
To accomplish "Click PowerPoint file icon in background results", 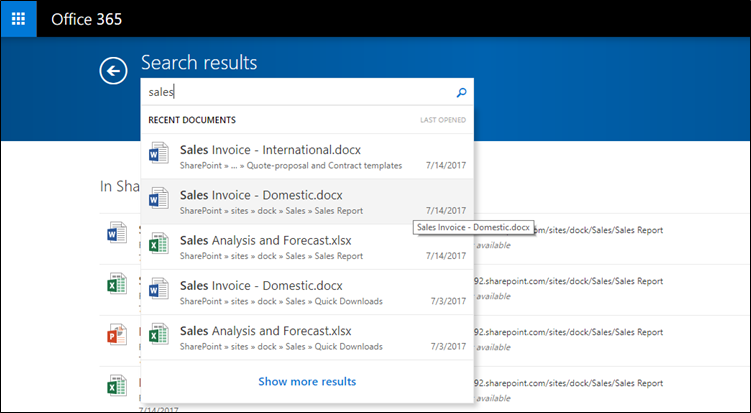I will tap(117, 334).
